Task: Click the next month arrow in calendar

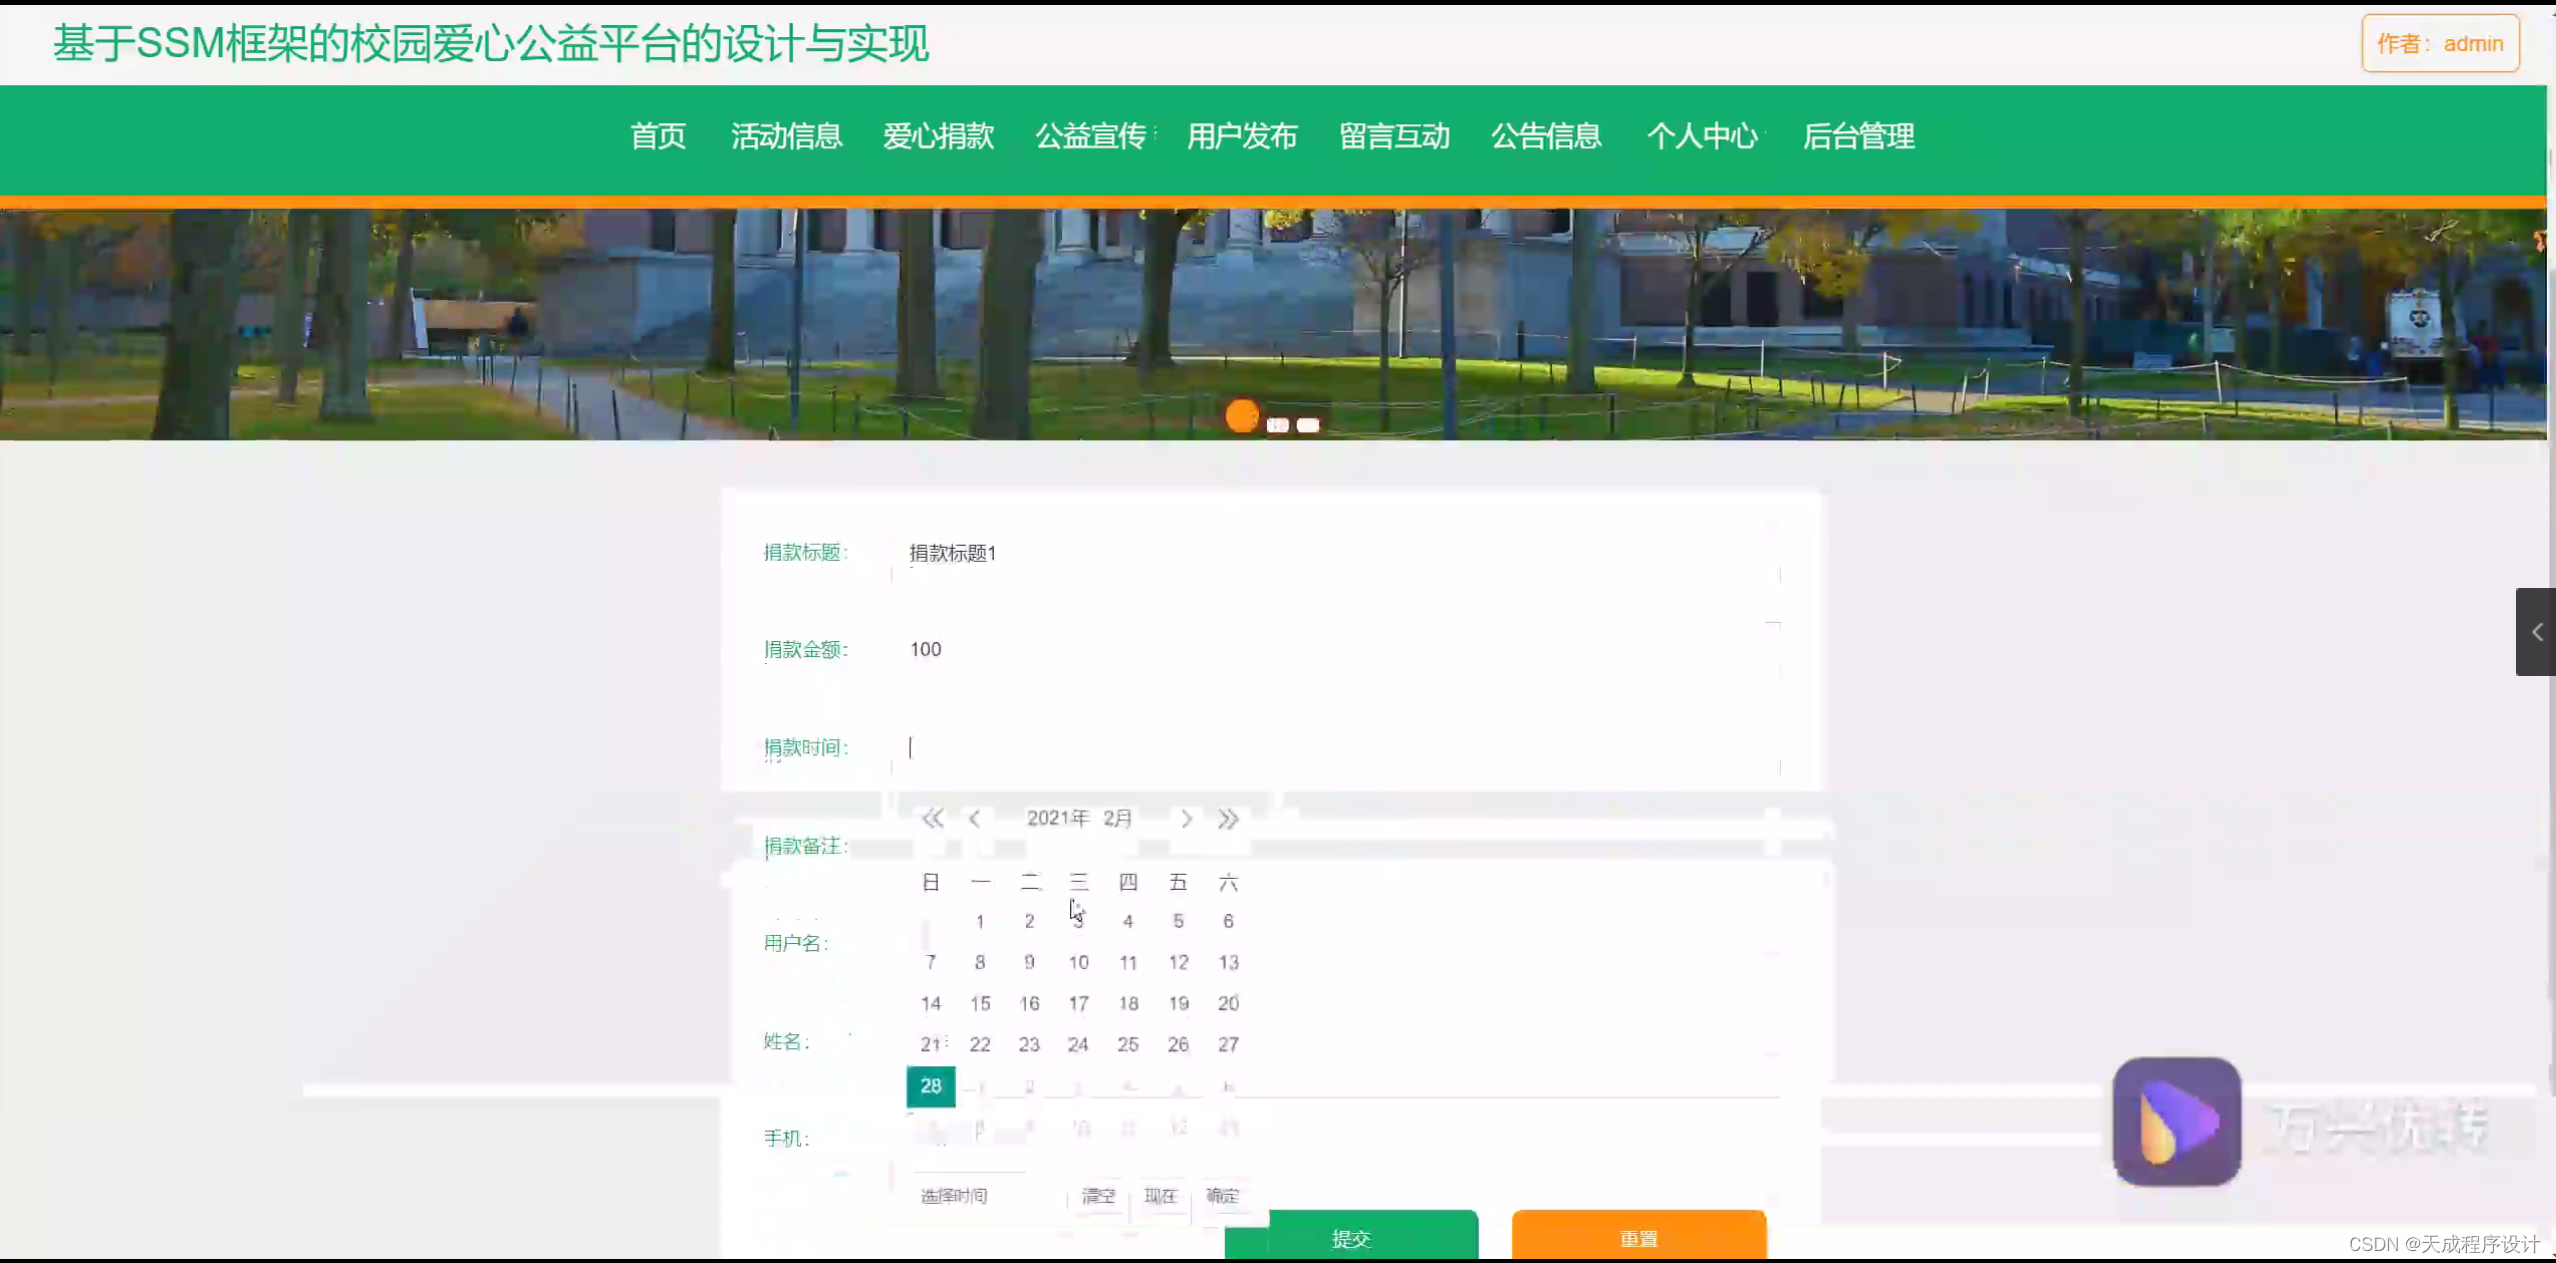Action: coord(1186,818)
